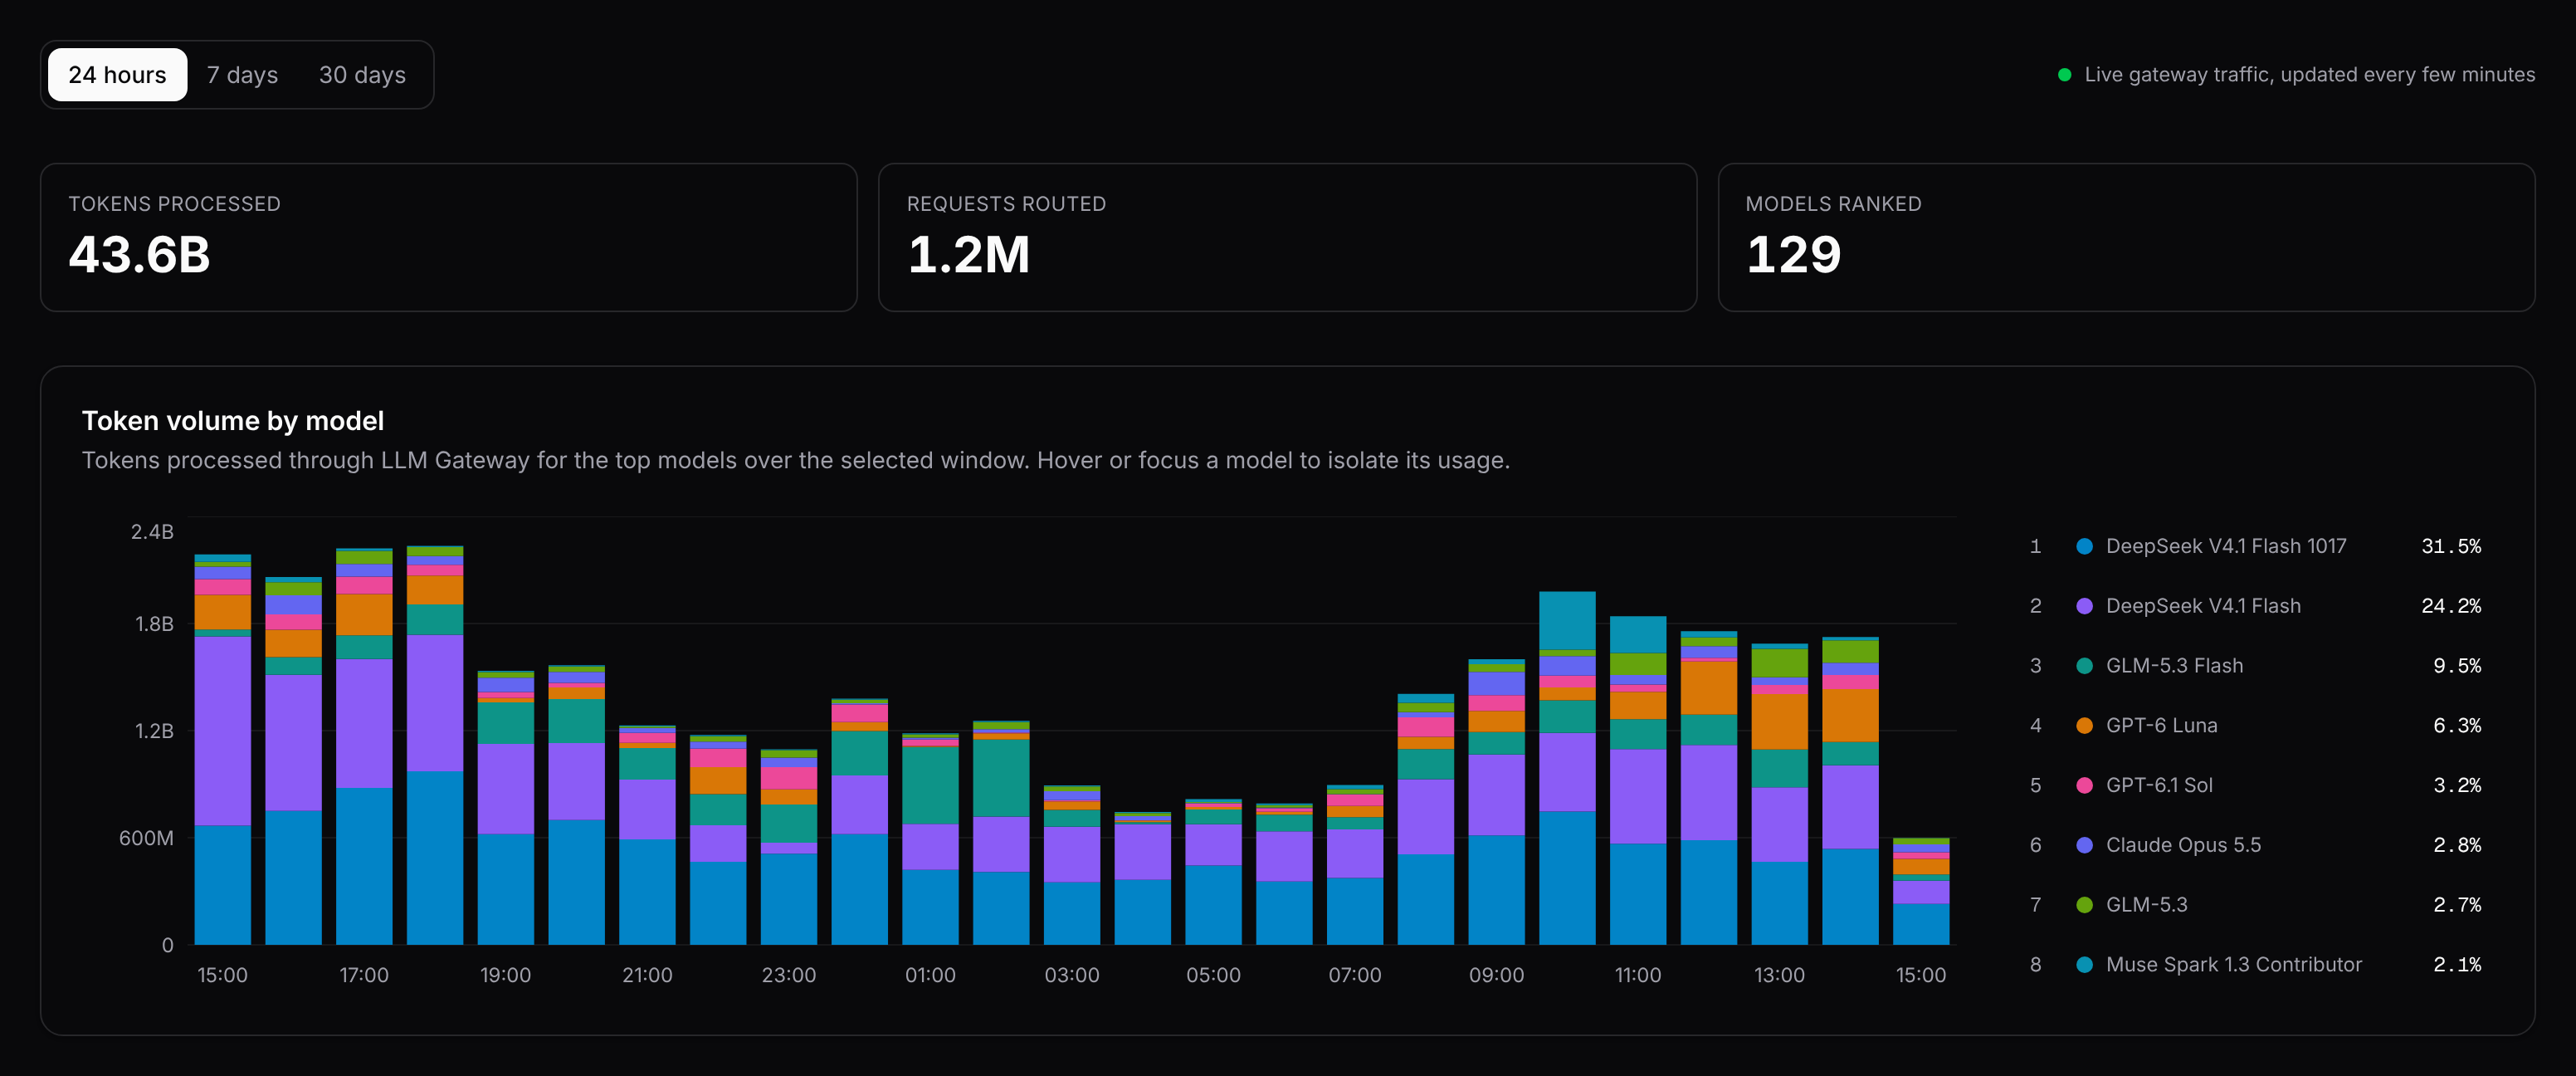Switch to the 30 days tab
Viewport: 2576px width, 1076px height.
click(x=362, y=75)
